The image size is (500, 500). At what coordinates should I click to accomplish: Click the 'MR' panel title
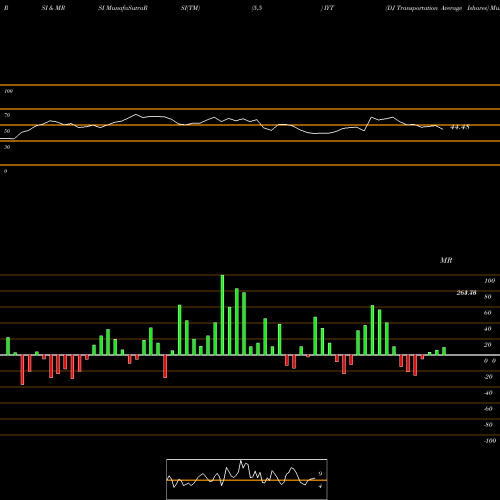coord(446,260)
